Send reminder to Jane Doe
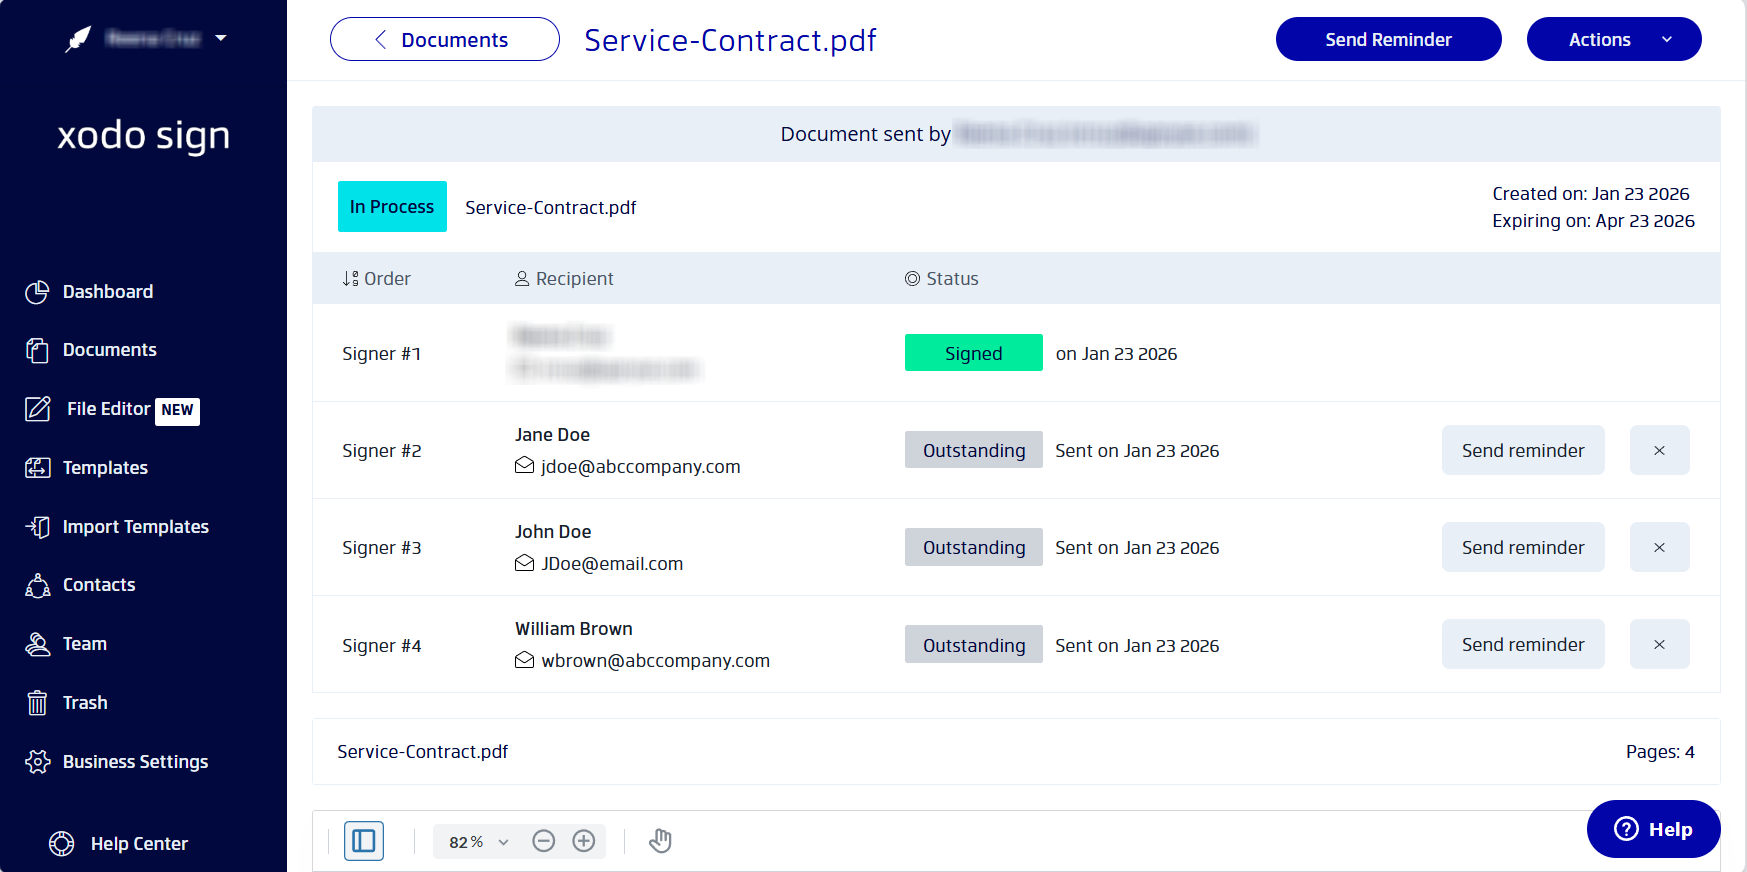Screen dimensions: 1747x872 tap(1523, 450)
